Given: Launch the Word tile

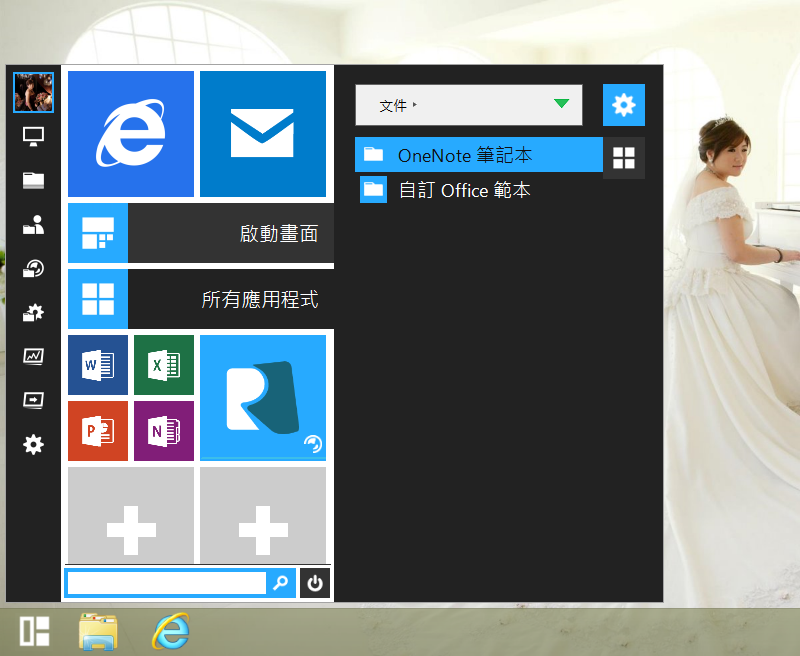Looking at the screenshot, I should (98, 365).
